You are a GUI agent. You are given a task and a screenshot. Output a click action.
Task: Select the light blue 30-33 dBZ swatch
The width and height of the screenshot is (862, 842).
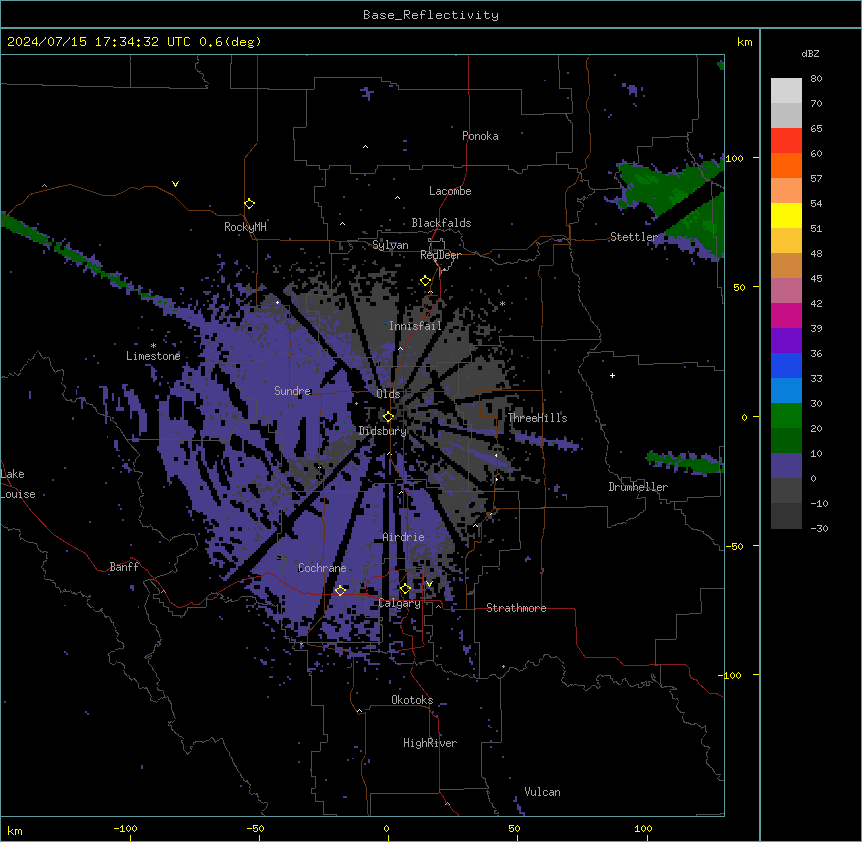pyautogui.click(x=786, y=391)
